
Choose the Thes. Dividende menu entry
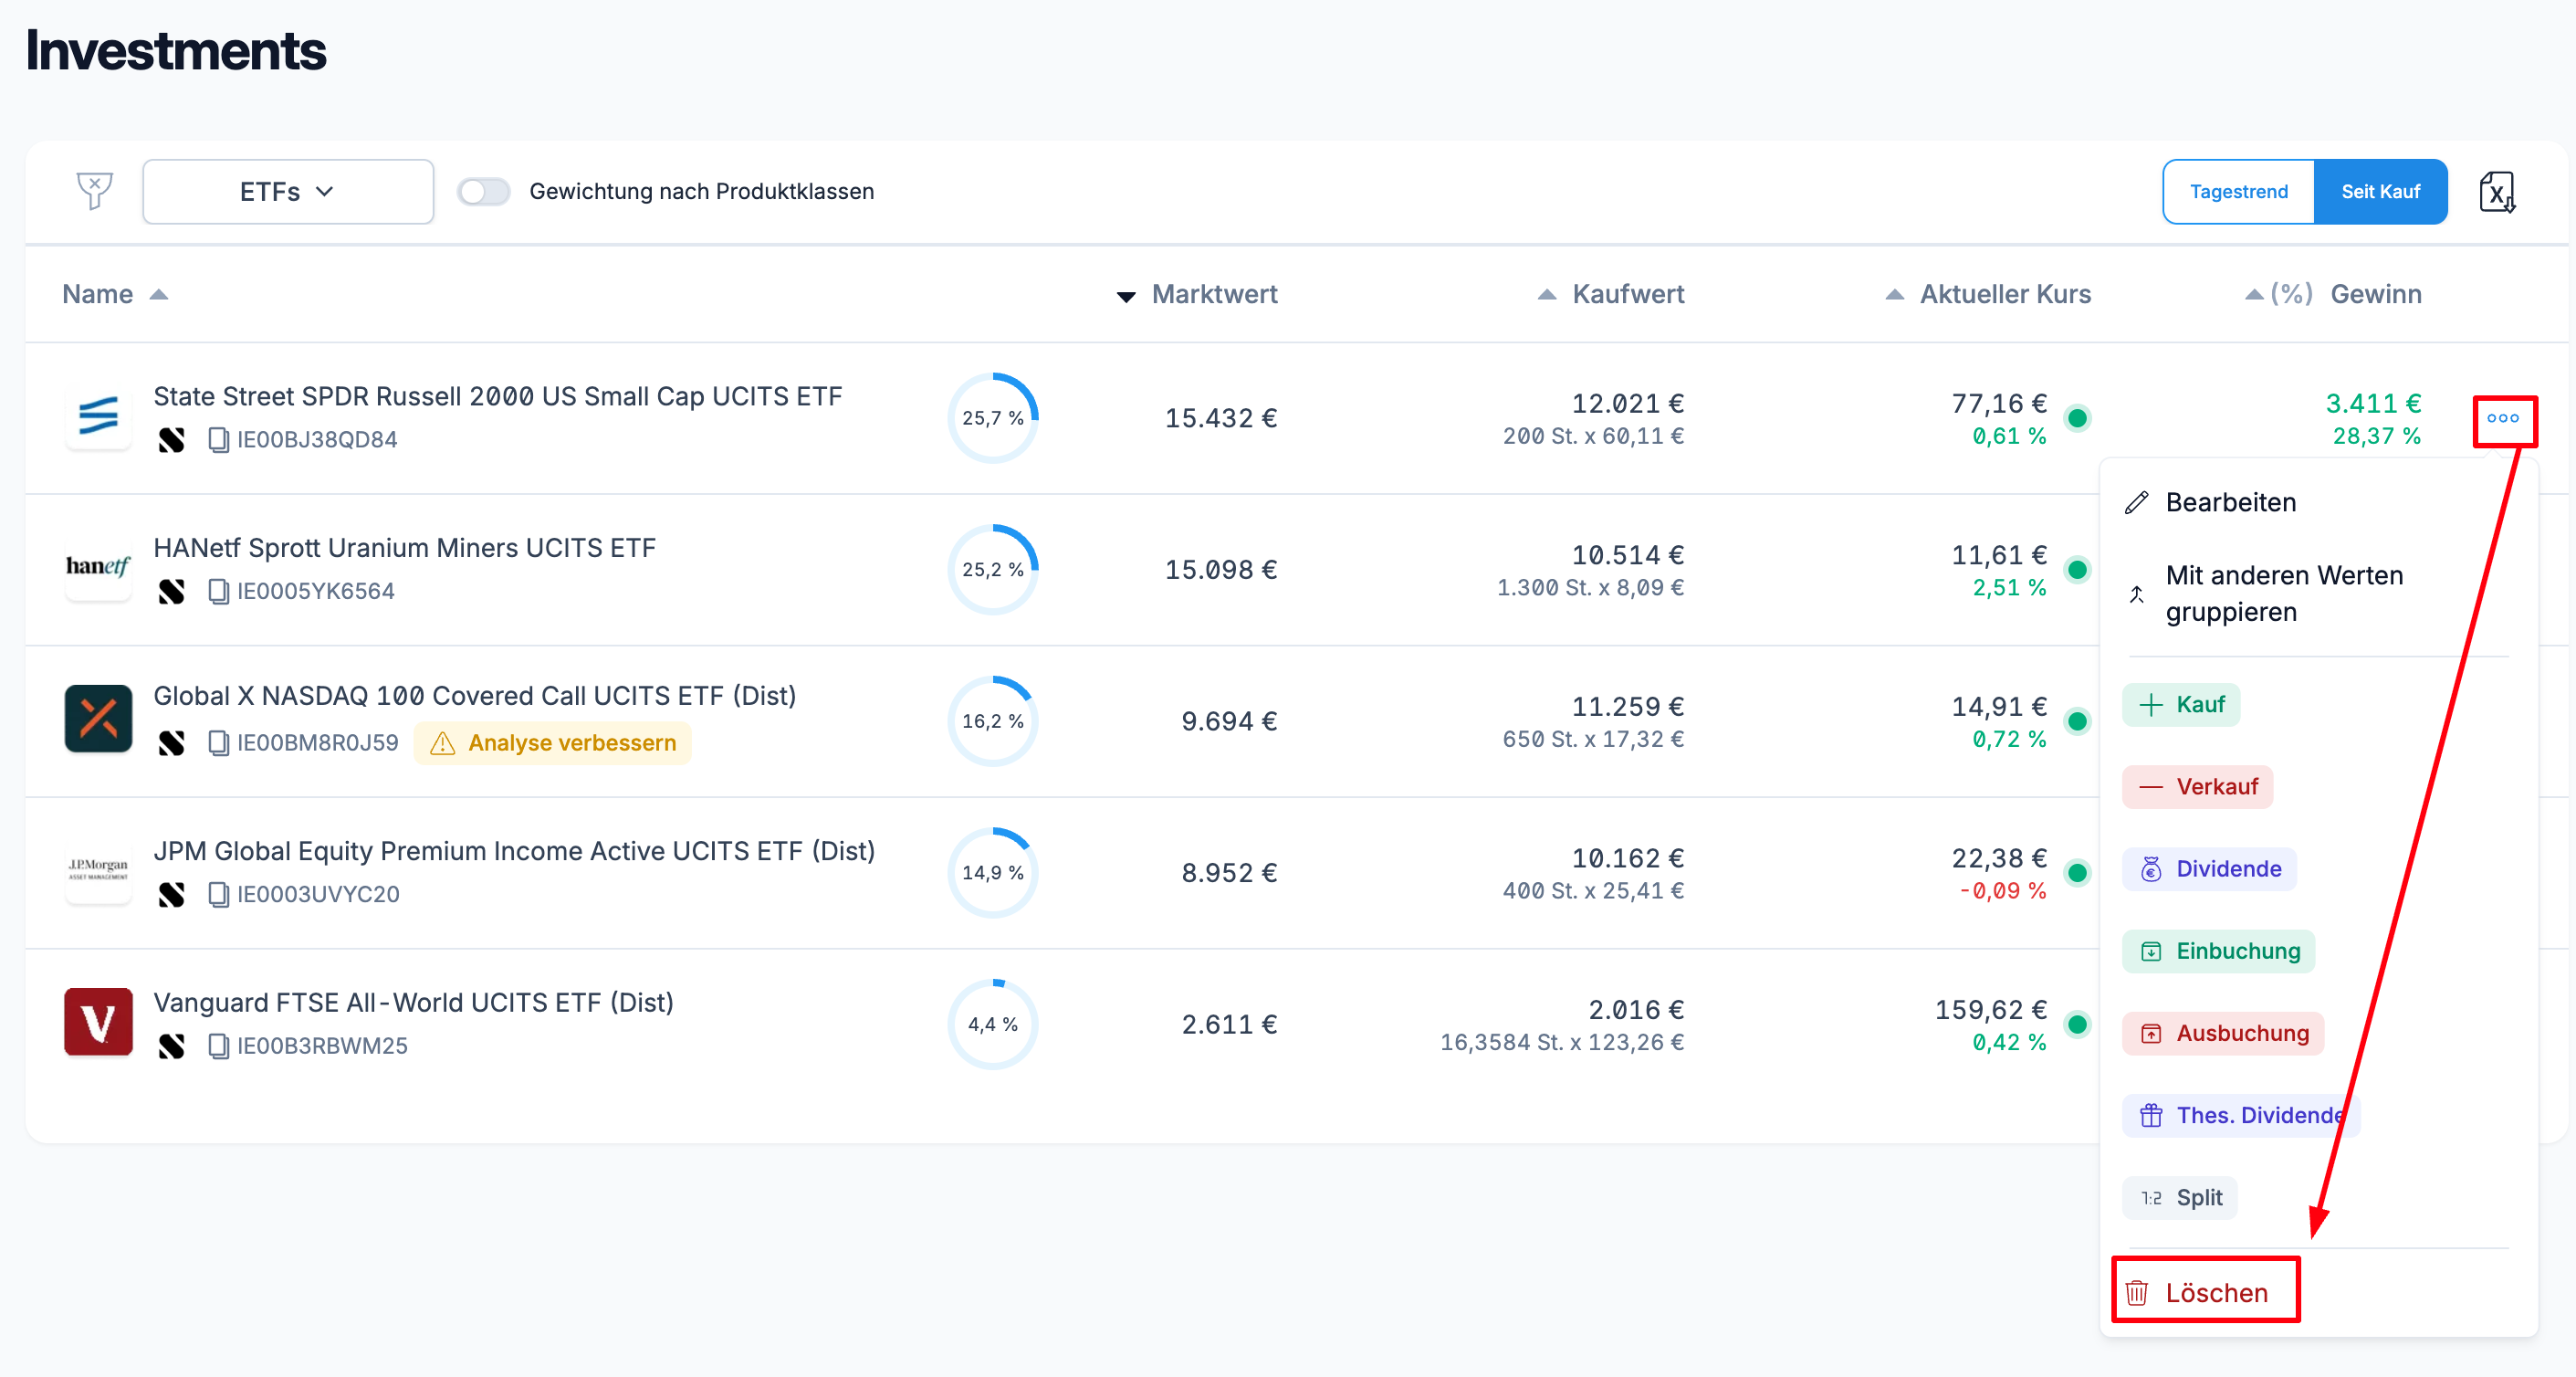2241,1115
